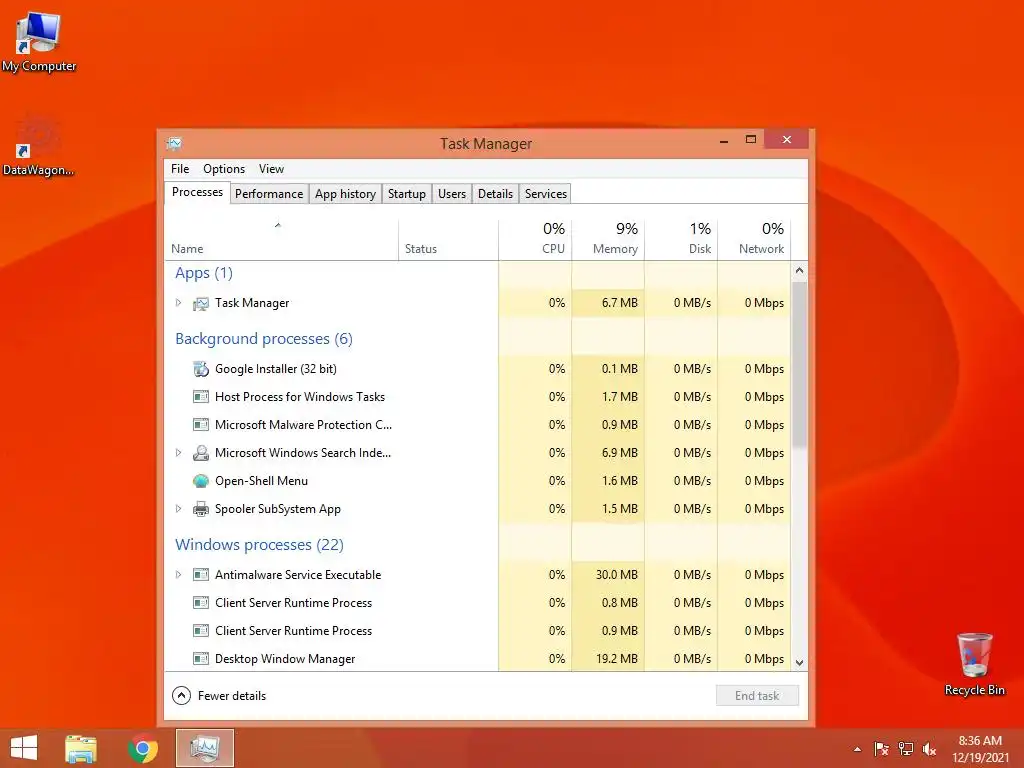Viewport: 1024px width, 768px height.
Task: Expand Microsoft Windows Search Indexer row
Action: point(178,453)
